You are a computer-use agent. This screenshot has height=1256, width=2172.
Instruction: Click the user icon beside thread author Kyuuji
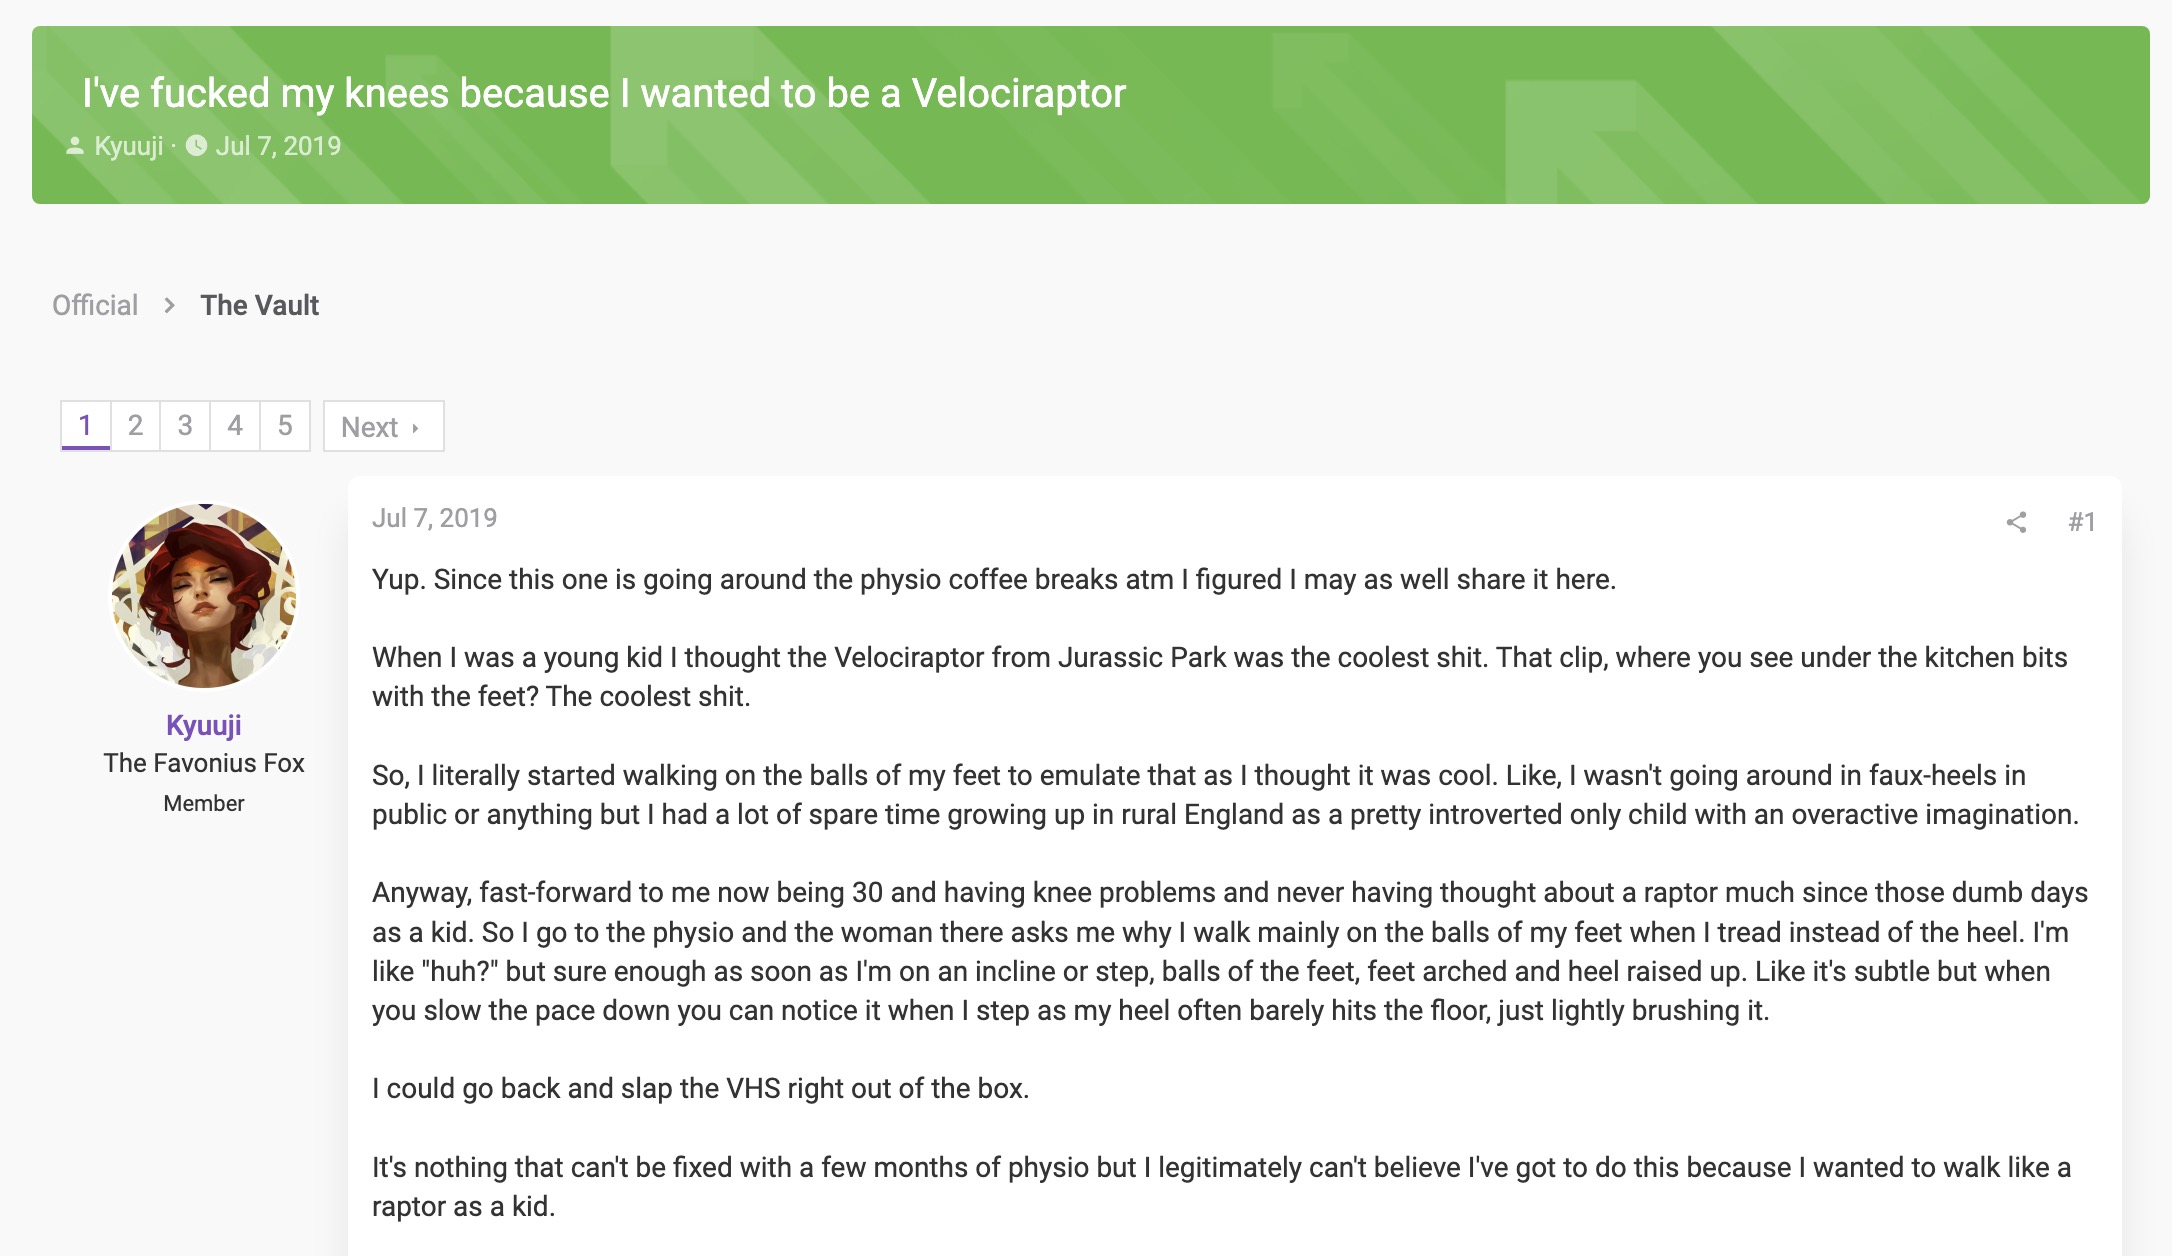click(75, 146)
